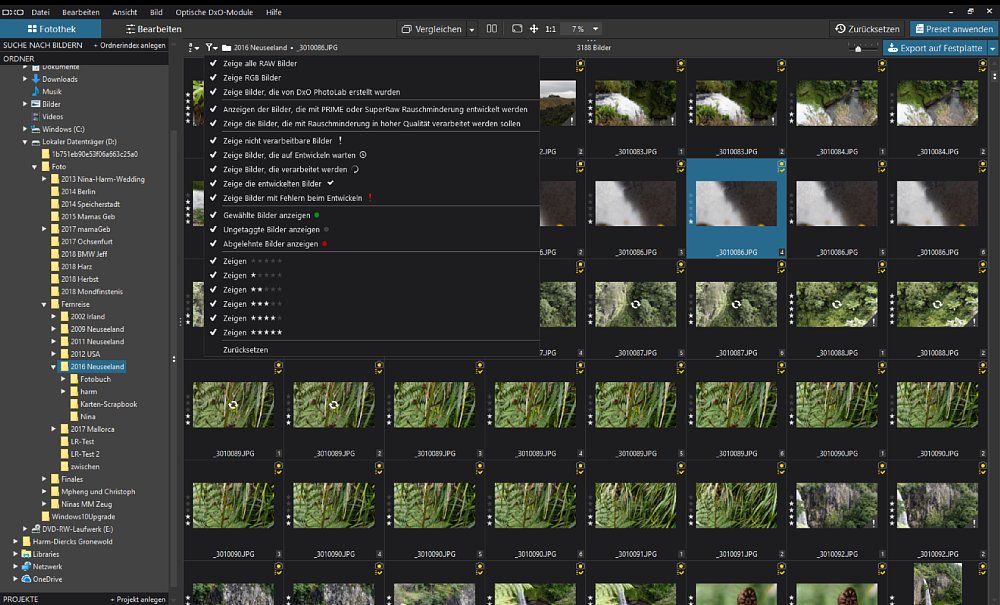Expand the Windows (C:) drive node
This screenshot has width=1000, height=605.
(25, 129)
